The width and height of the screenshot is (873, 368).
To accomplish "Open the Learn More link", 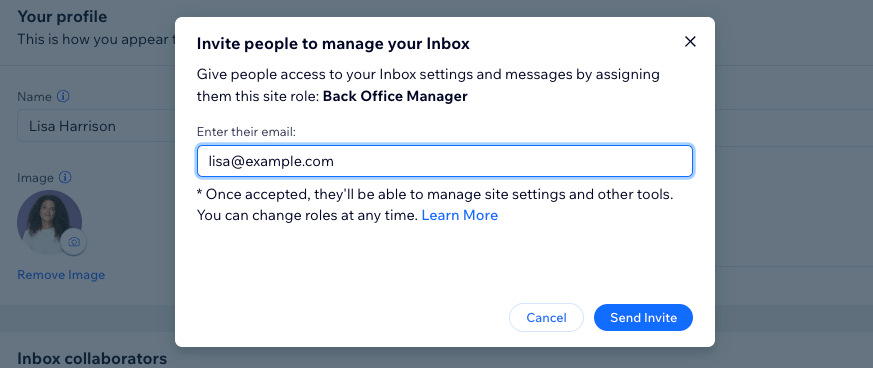I will tap(459, 215).
